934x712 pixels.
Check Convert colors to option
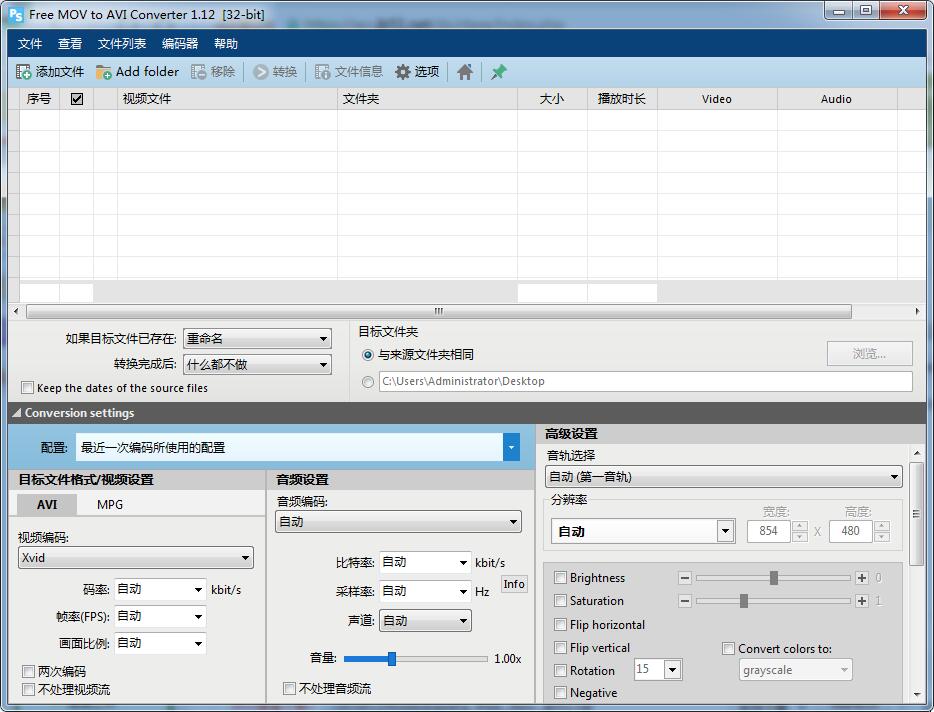pos(728,648)
